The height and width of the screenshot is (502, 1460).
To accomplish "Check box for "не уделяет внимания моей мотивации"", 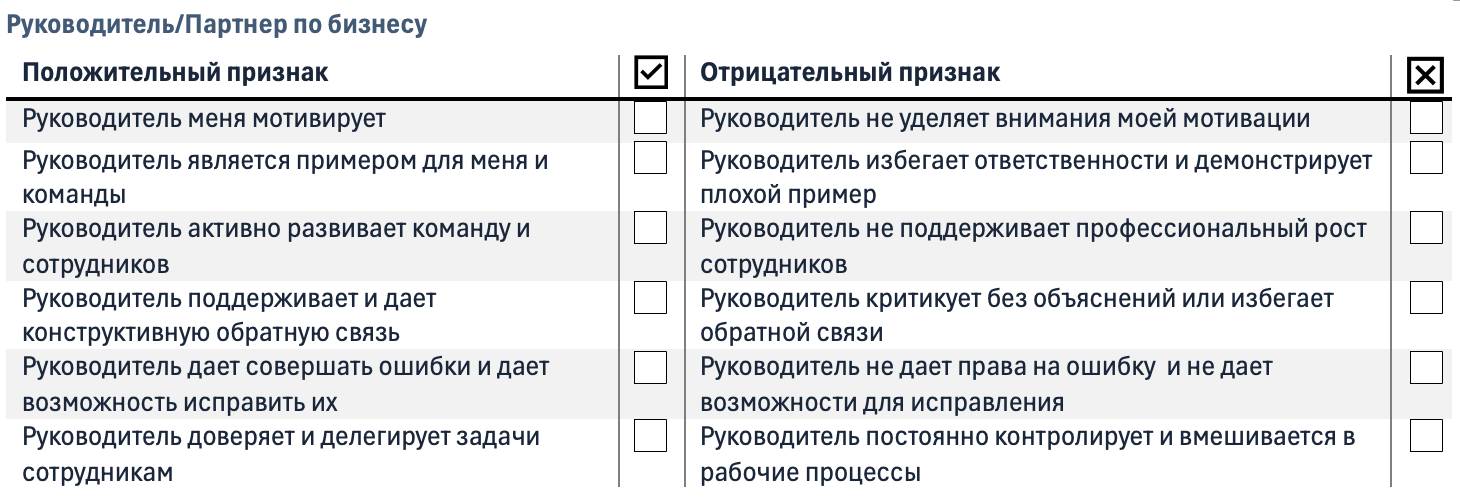I will pyautogui.click(x=1426, y=118).
